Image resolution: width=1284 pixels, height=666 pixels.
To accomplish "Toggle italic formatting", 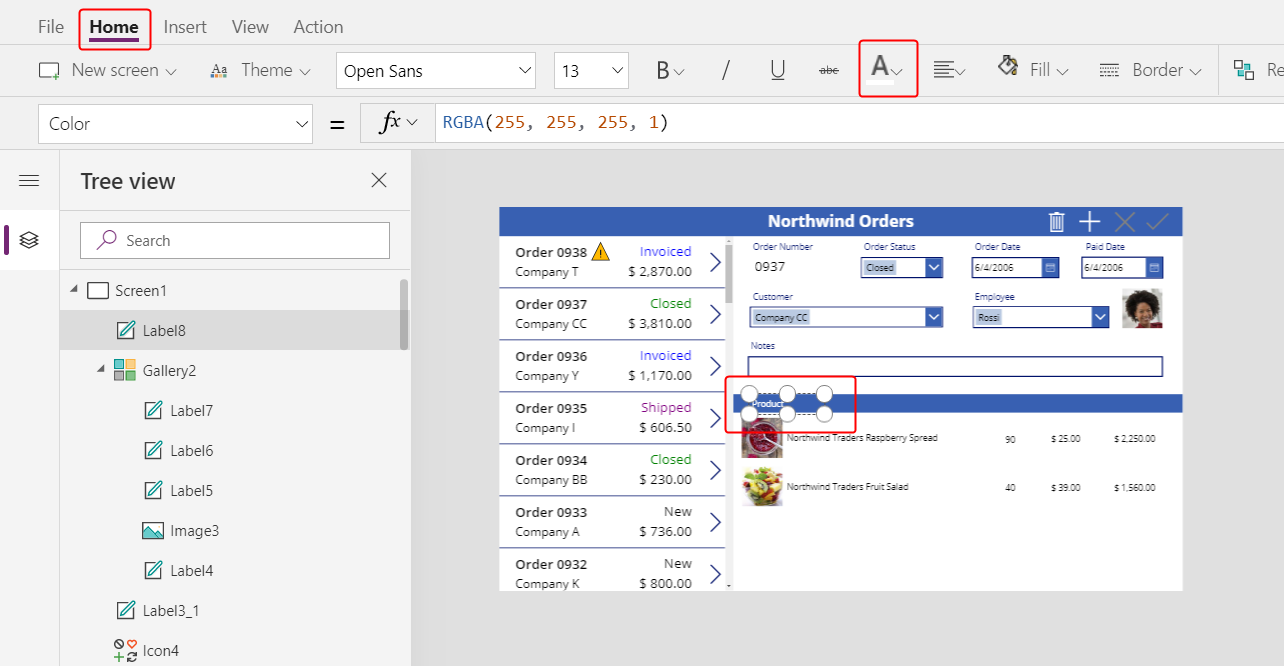I will coord(726,70).
